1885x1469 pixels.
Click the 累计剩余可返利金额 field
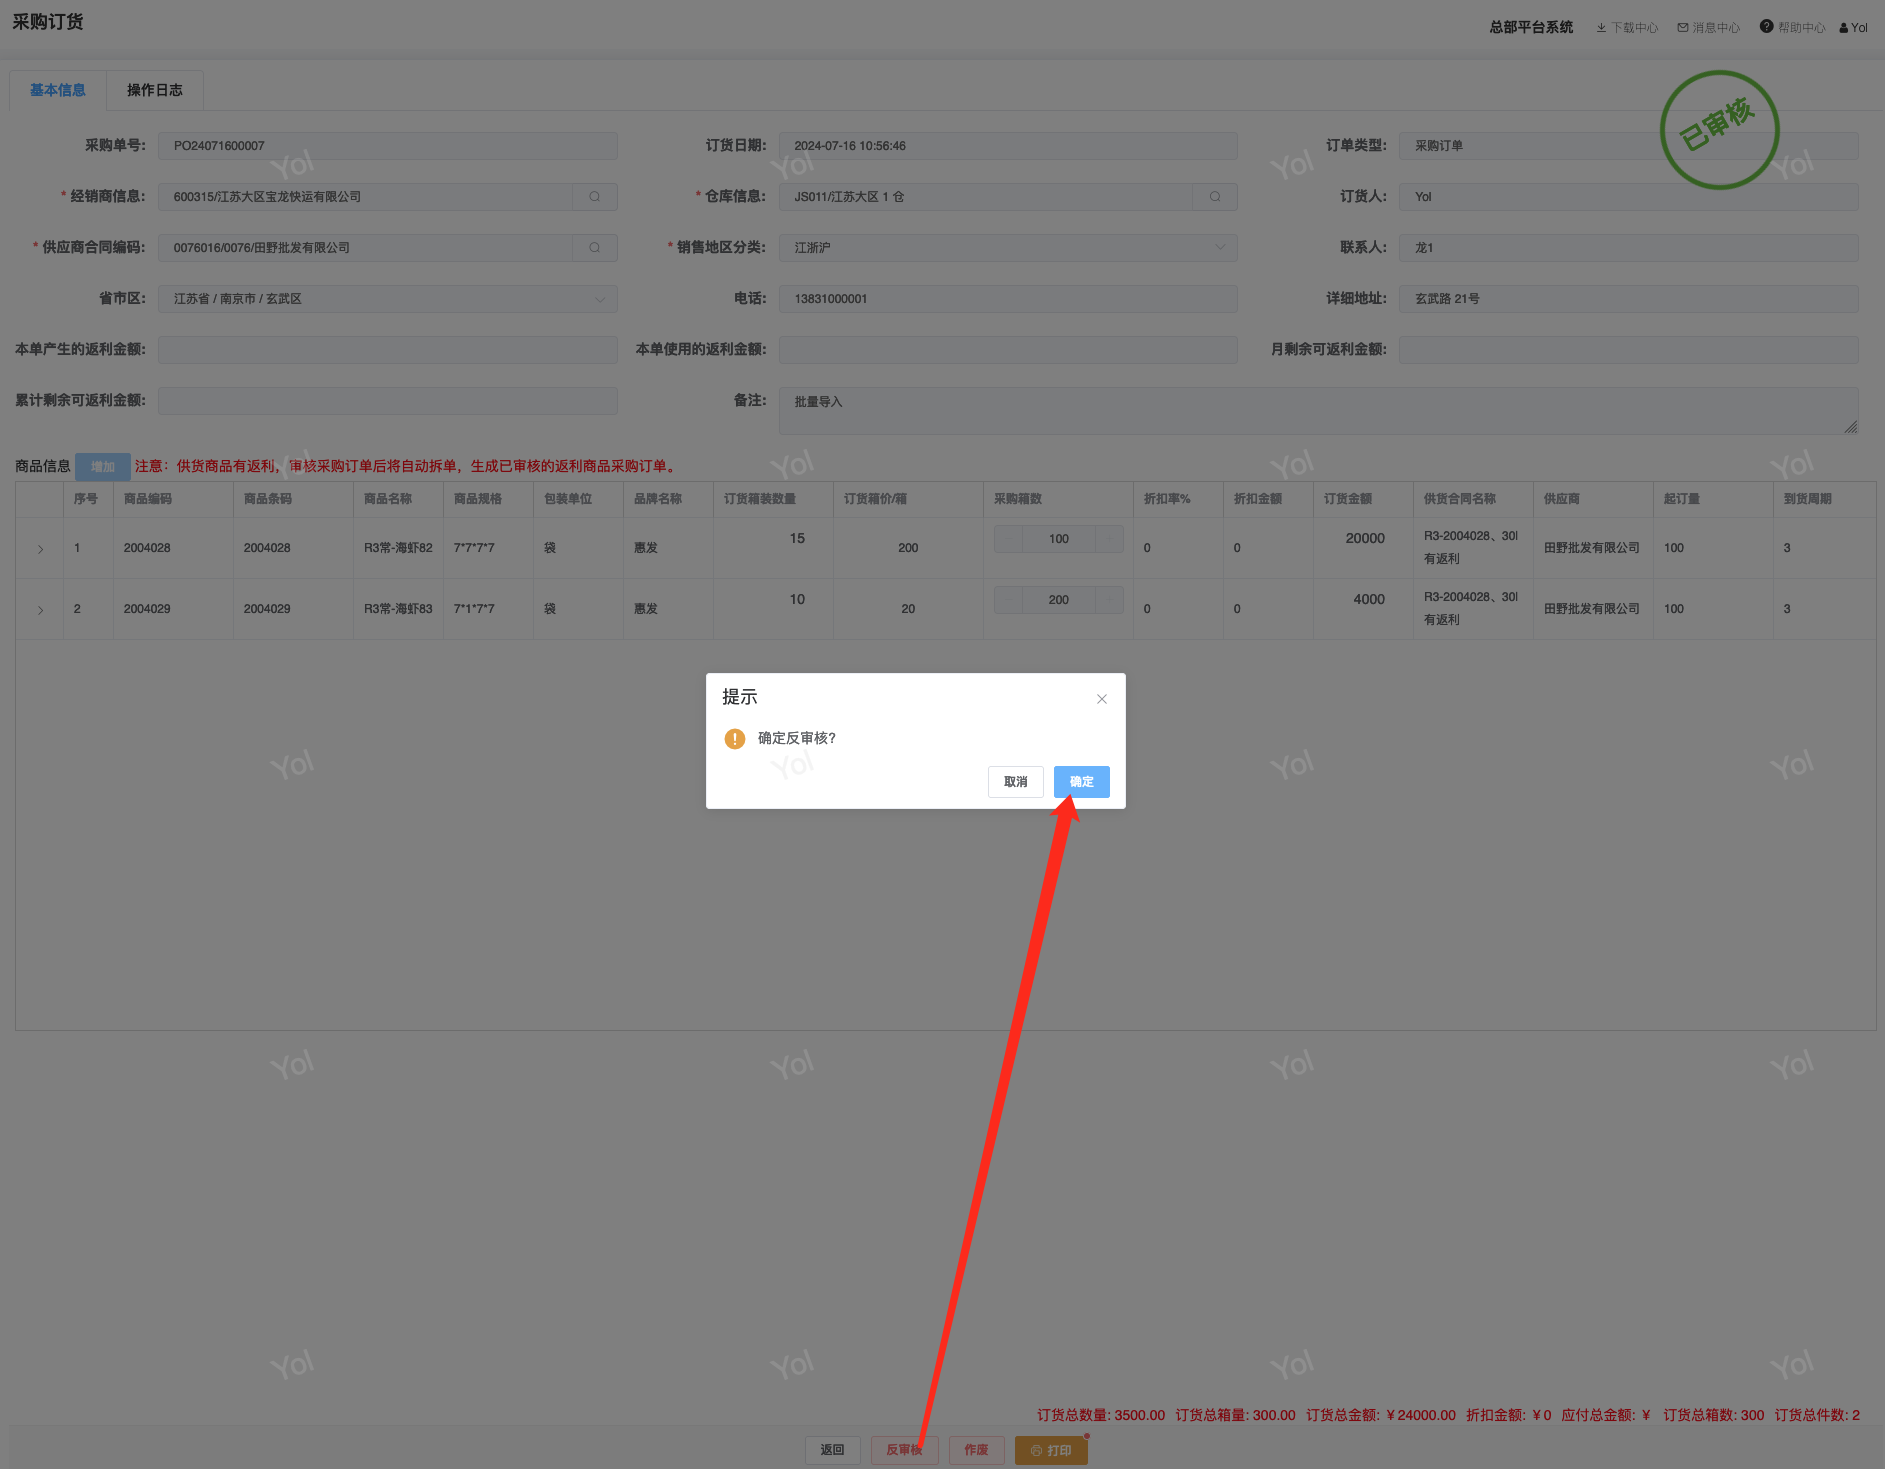tap(388, 401)
